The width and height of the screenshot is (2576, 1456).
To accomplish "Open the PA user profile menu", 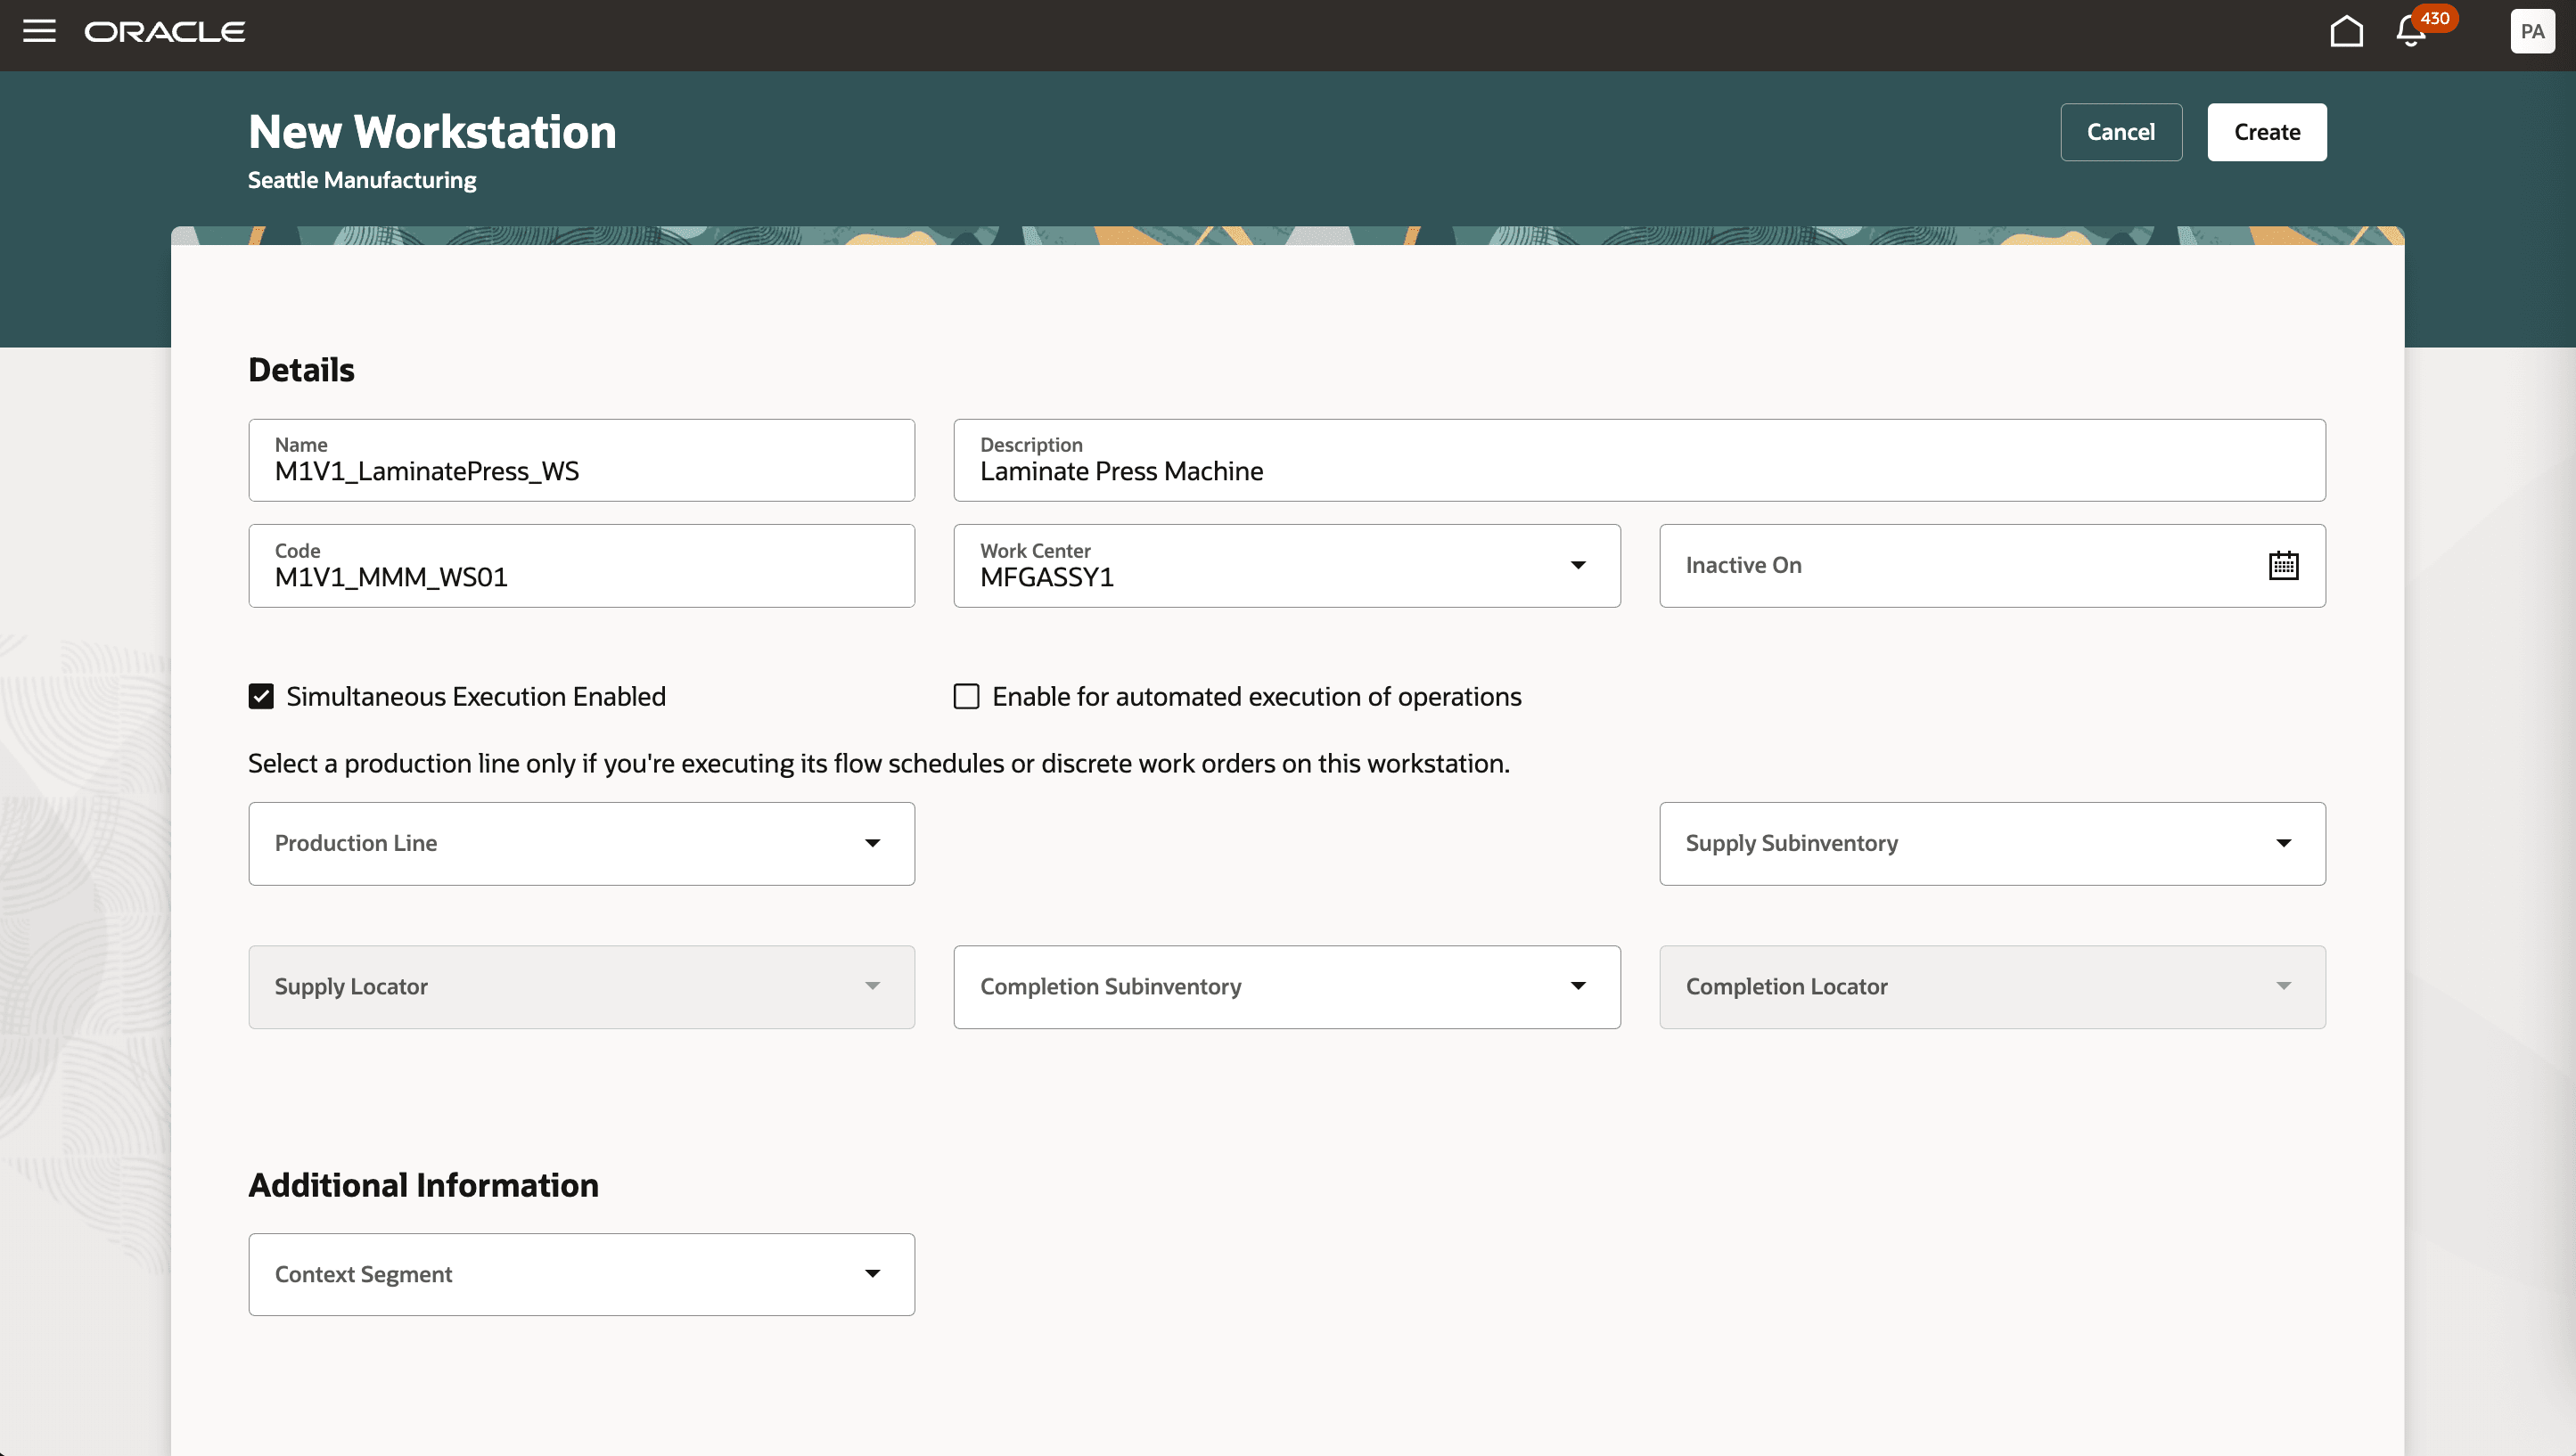I will [x=2532, y=31].
